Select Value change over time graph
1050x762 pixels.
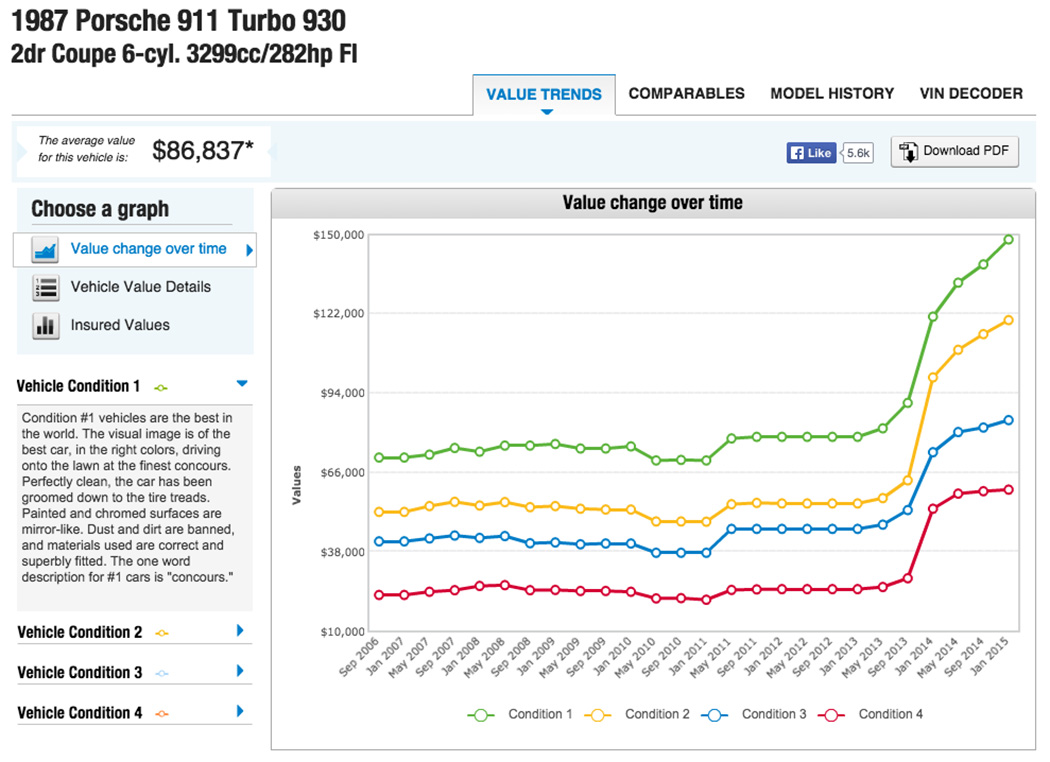[x=135, y=250]
